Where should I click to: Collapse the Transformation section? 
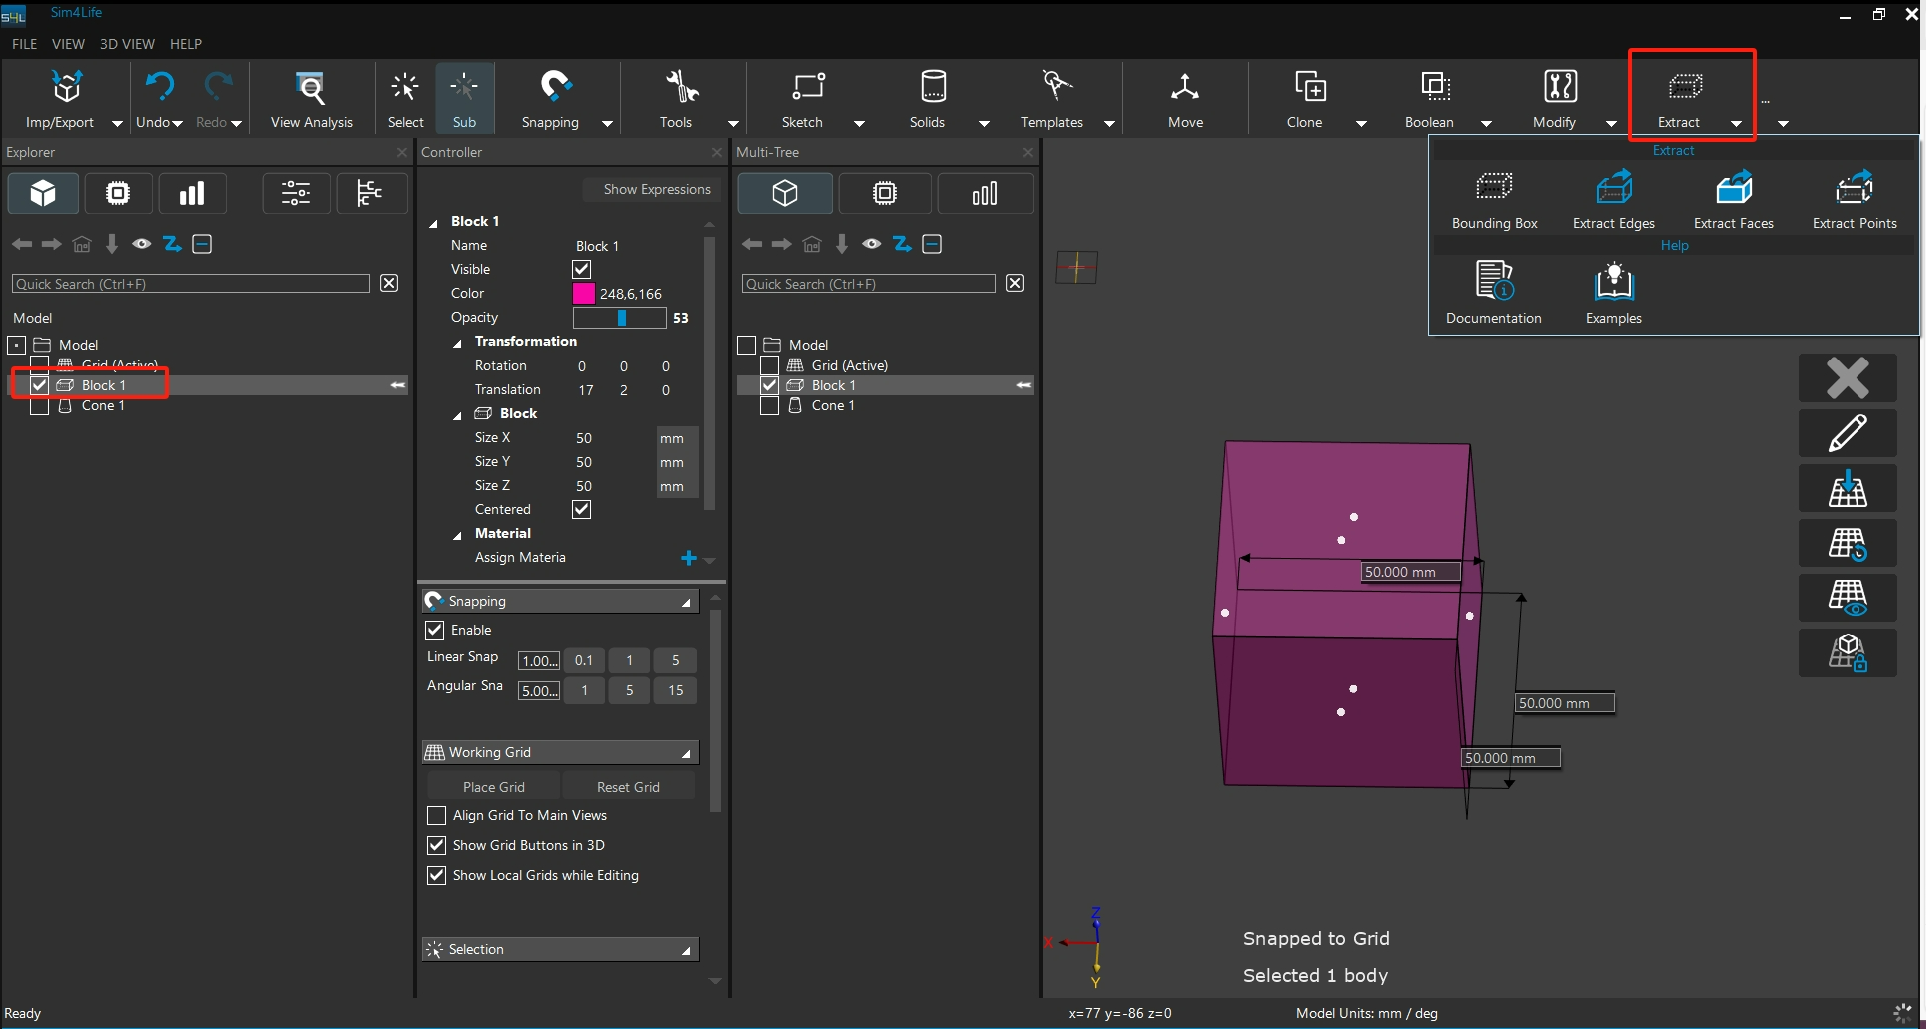point(458,343)
